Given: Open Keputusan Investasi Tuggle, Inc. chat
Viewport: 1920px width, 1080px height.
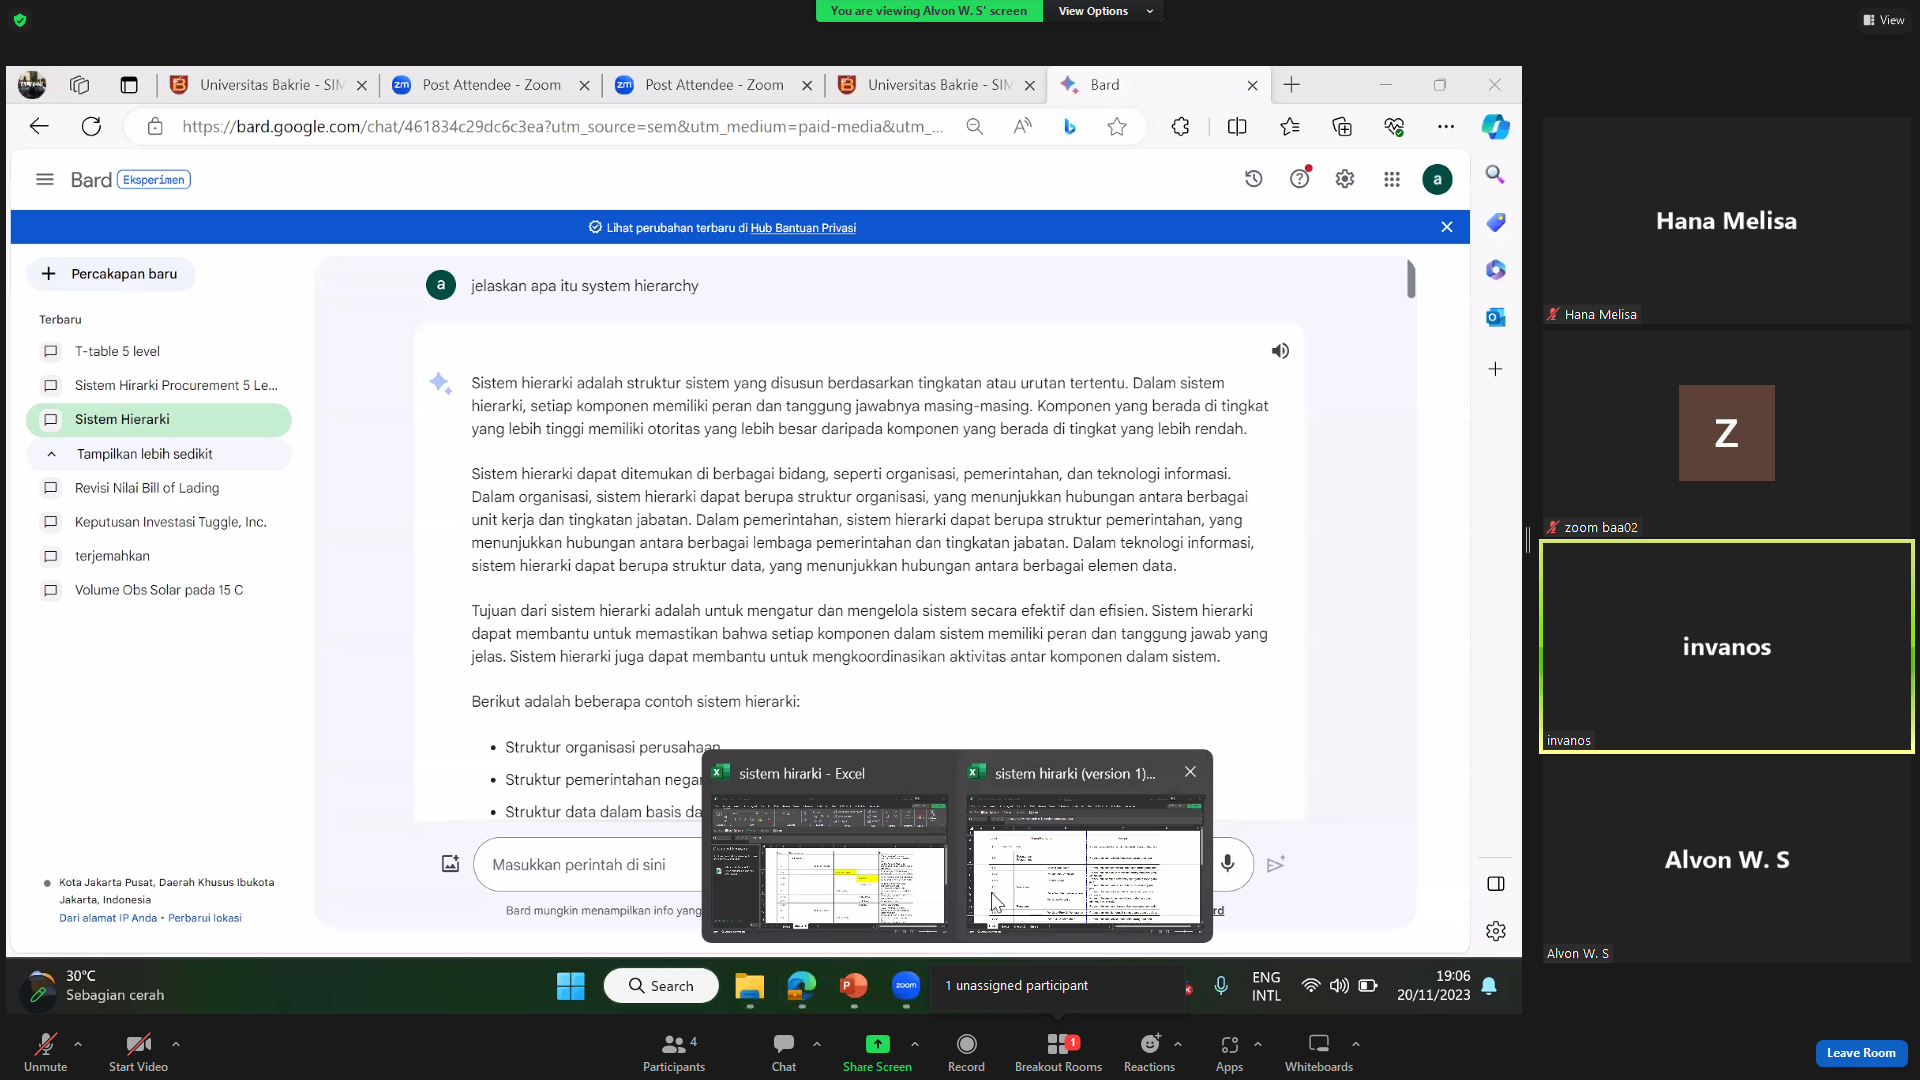Looking at the screenshot, I should [159, 522].
